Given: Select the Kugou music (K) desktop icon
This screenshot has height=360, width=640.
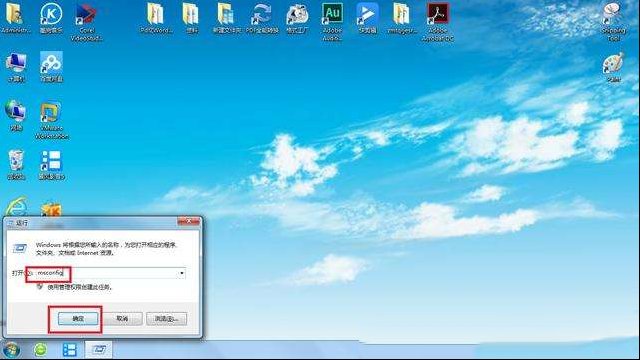Looking at the screenshot, I should 51,18.
